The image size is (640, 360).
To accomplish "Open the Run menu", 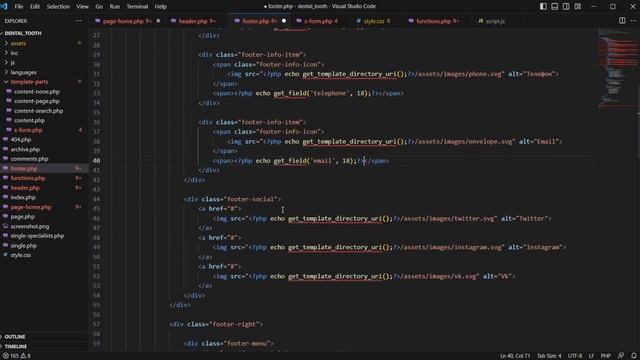I will (115, 7).
